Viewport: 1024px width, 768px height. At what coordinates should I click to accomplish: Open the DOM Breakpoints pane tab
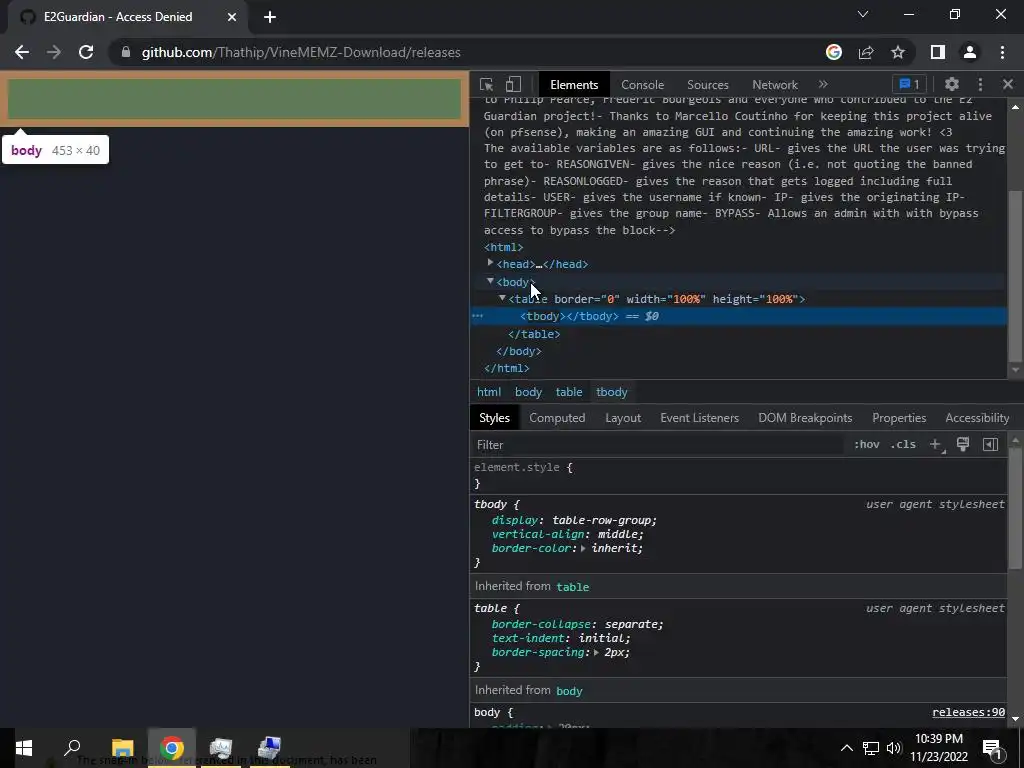[805, 418]
